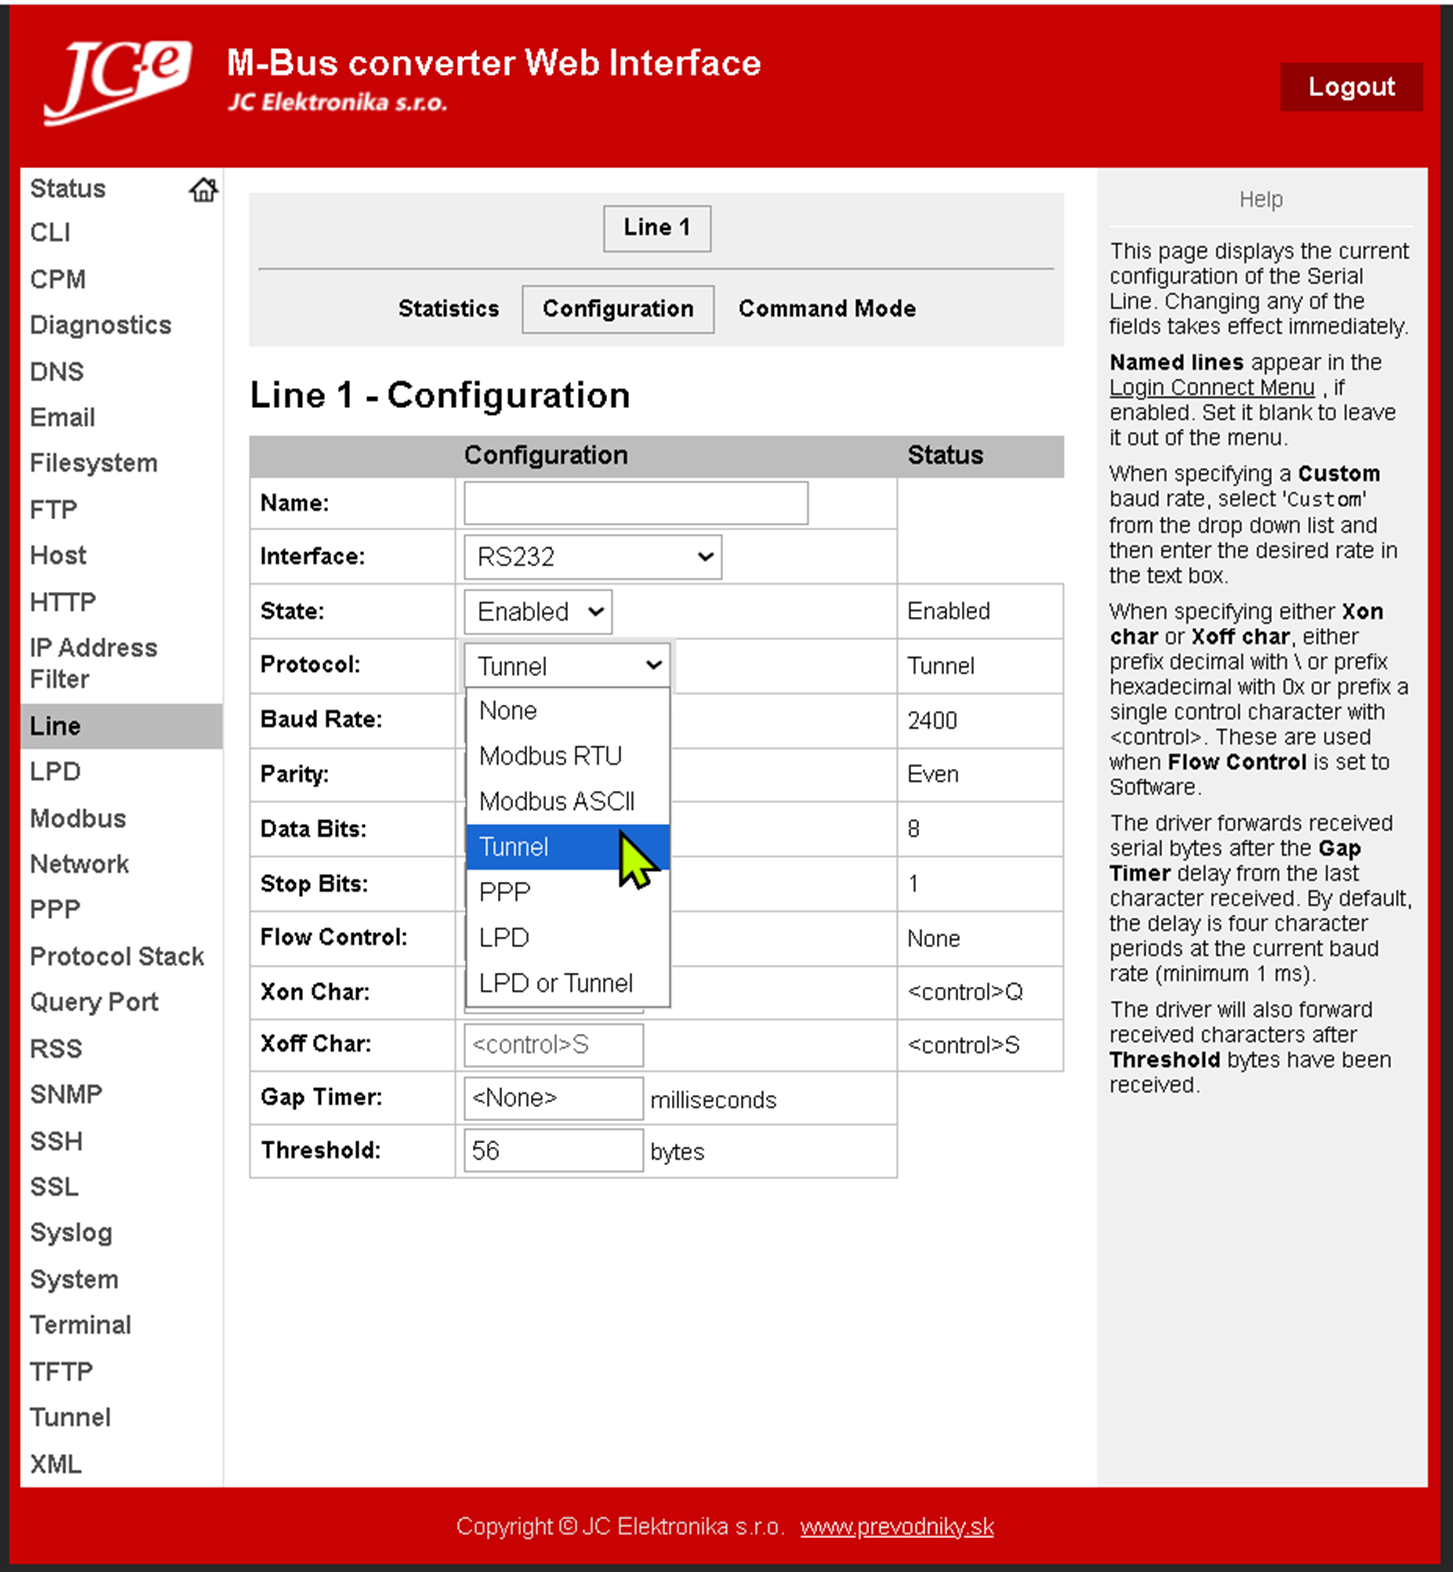Go to Diagnostics in sidebar
Screen dimensions: 1453x1572
pyautogui.click(x=101, y=325)
